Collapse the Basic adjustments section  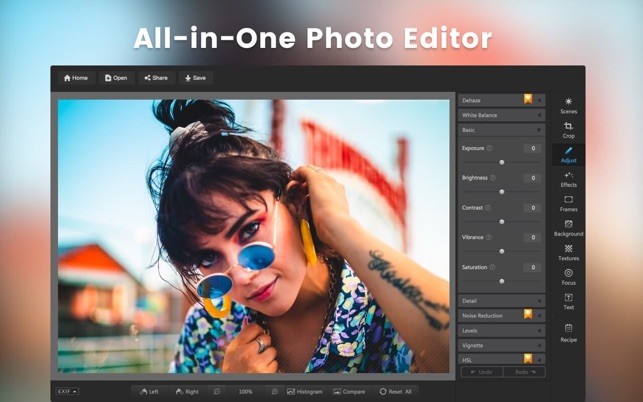coord(501,130)
